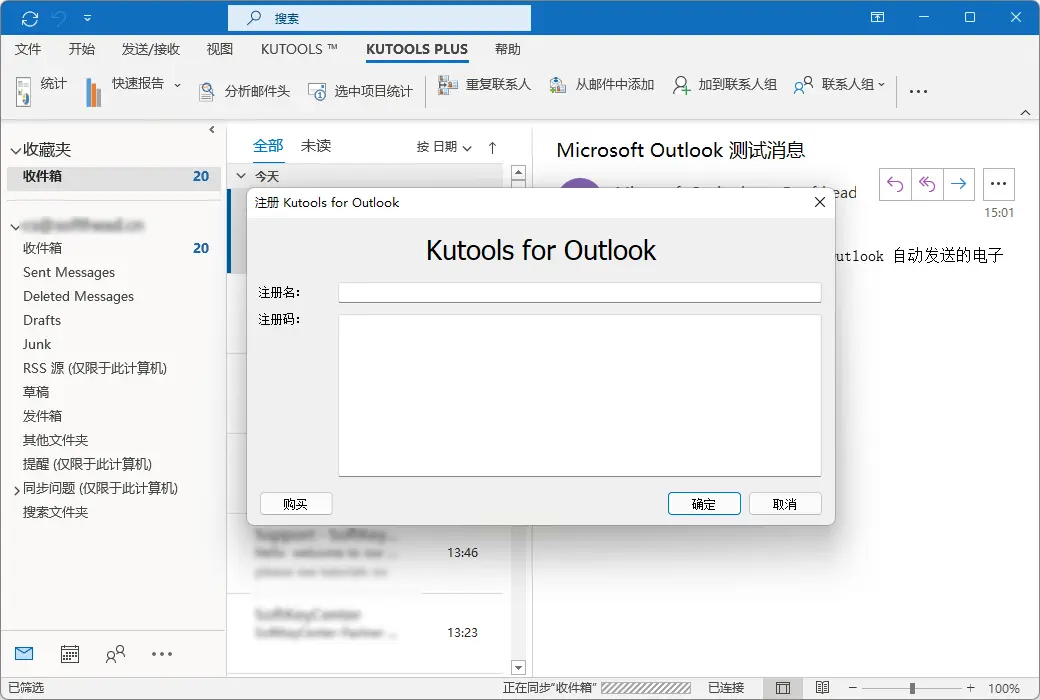Click the 从邮件中添加 tool

(602, 84)
